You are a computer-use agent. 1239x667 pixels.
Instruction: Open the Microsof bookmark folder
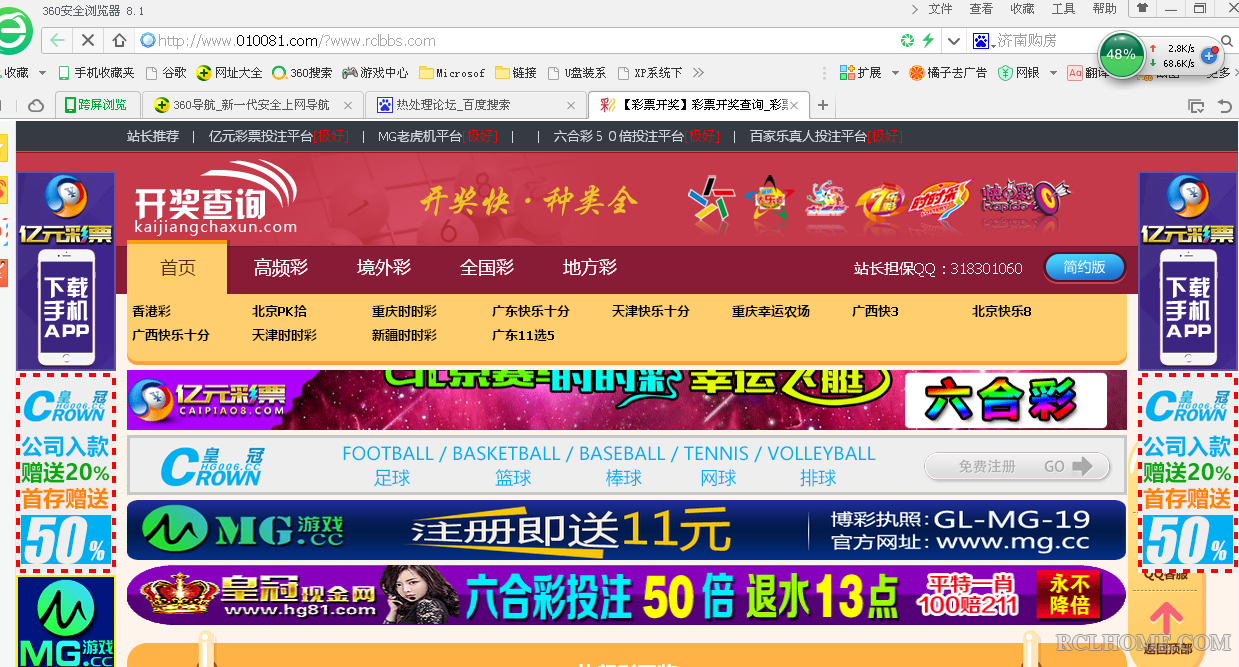tap(452, 73)
